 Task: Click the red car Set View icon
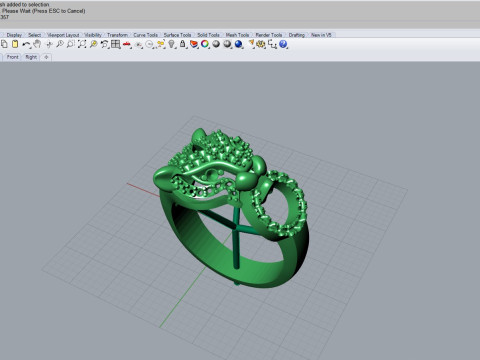[x=127, y=44]
